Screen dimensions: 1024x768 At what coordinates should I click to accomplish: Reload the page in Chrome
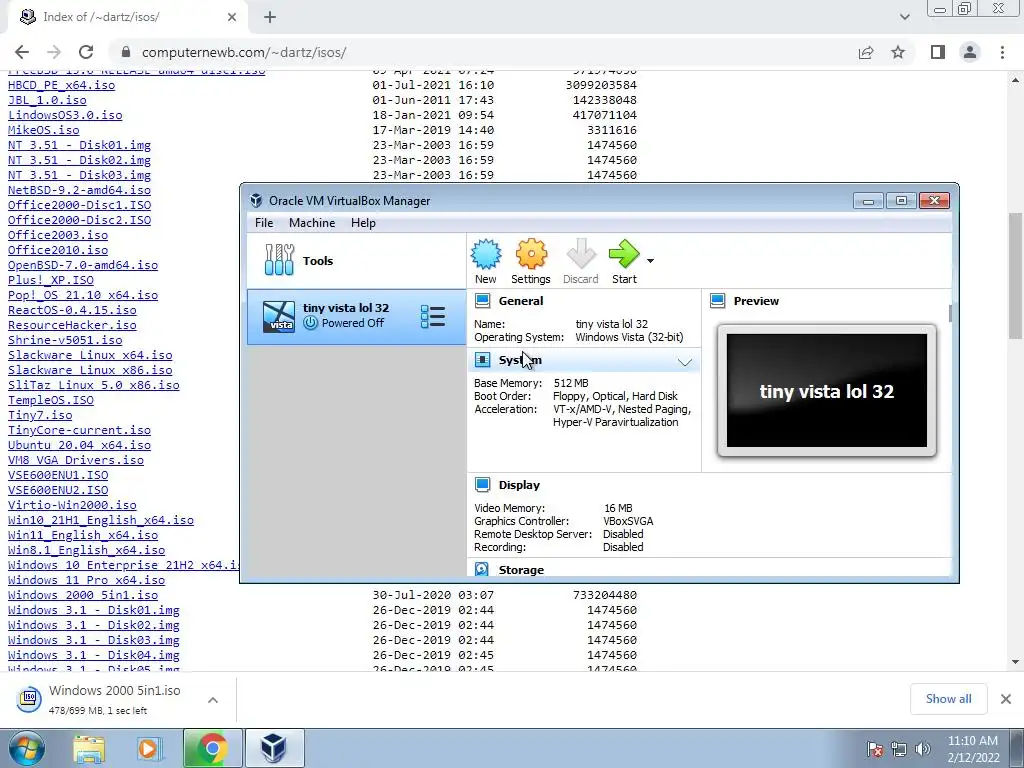(86, 52)
